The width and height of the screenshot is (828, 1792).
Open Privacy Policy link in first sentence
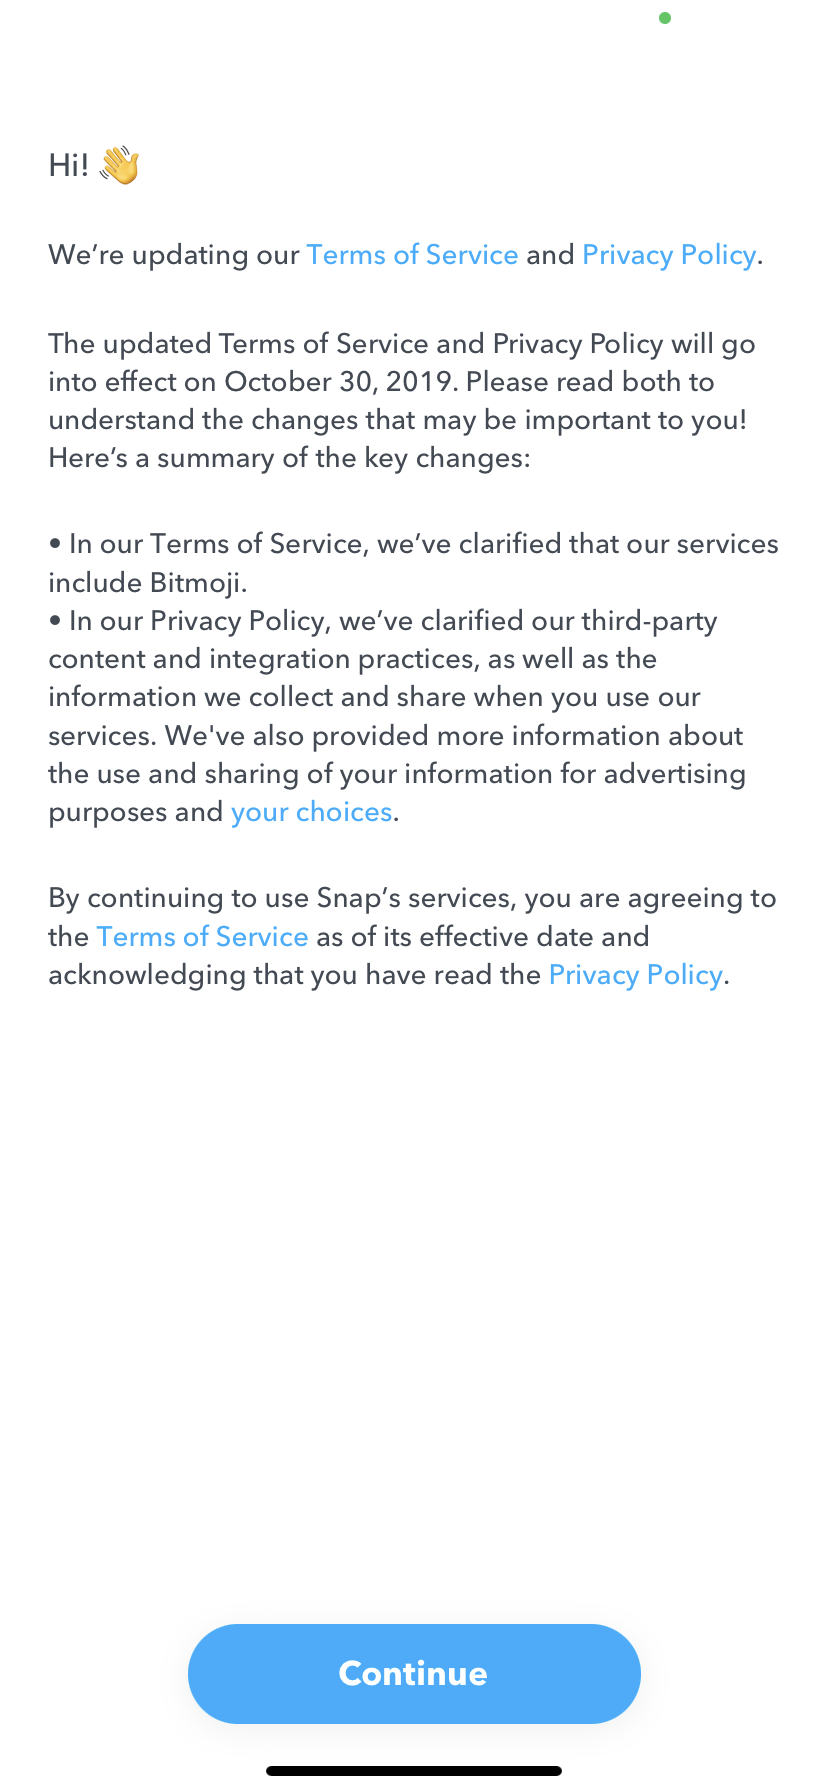click(668, 255)
